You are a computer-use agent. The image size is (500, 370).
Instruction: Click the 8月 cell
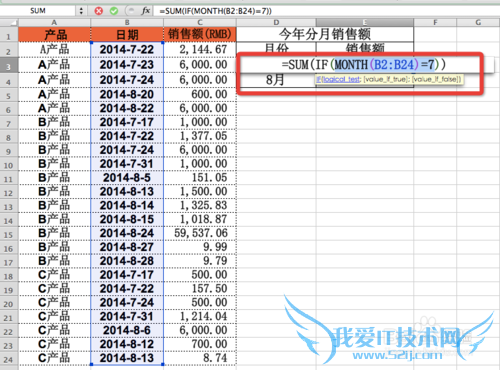[276, 80]
